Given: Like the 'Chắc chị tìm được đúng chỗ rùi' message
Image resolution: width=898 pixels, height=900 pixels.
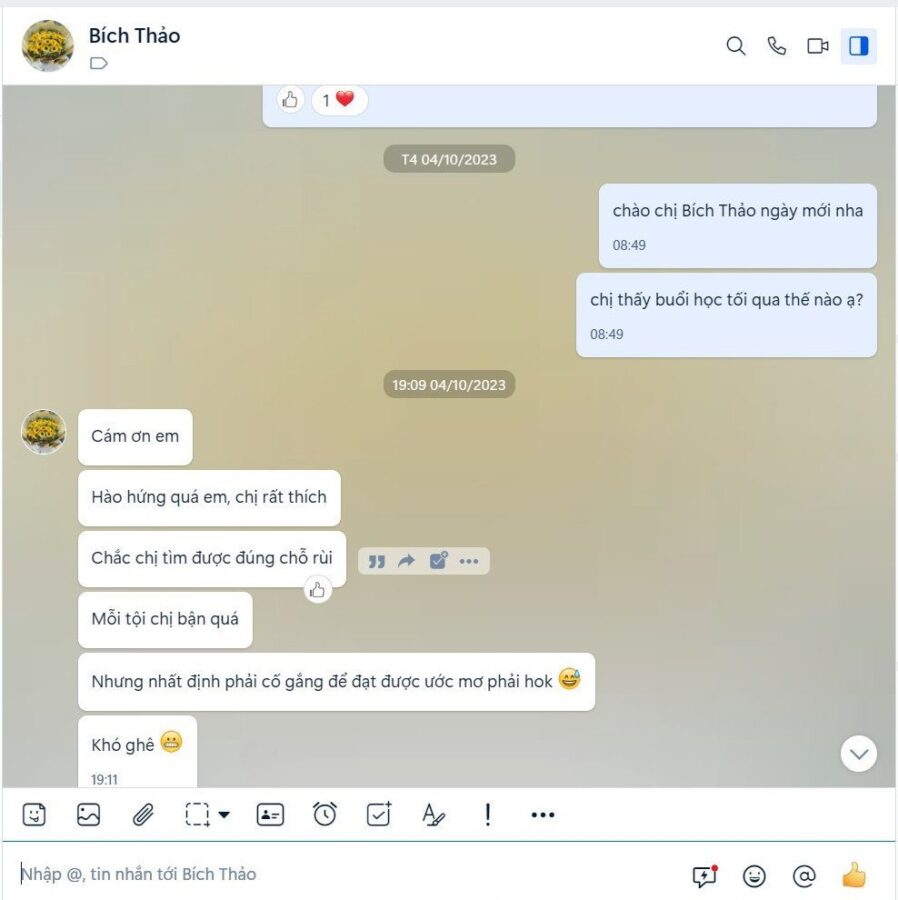Looking at the screenshot, I should pyautogui.click(x=317, y=590).
